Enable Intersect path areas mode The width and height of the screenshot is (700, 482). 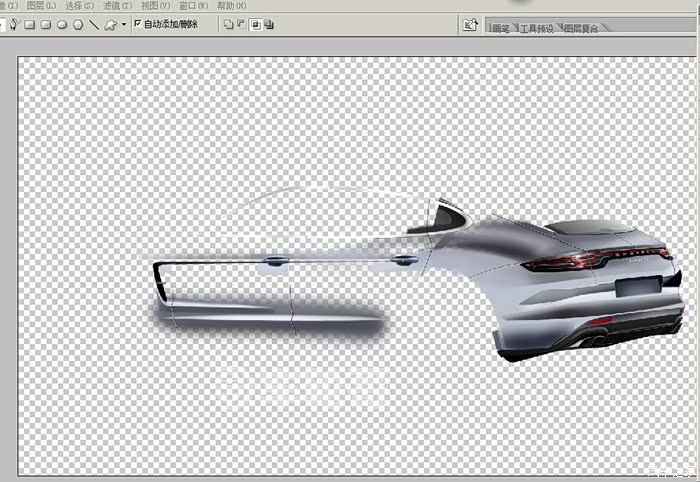tap(256, 24)
